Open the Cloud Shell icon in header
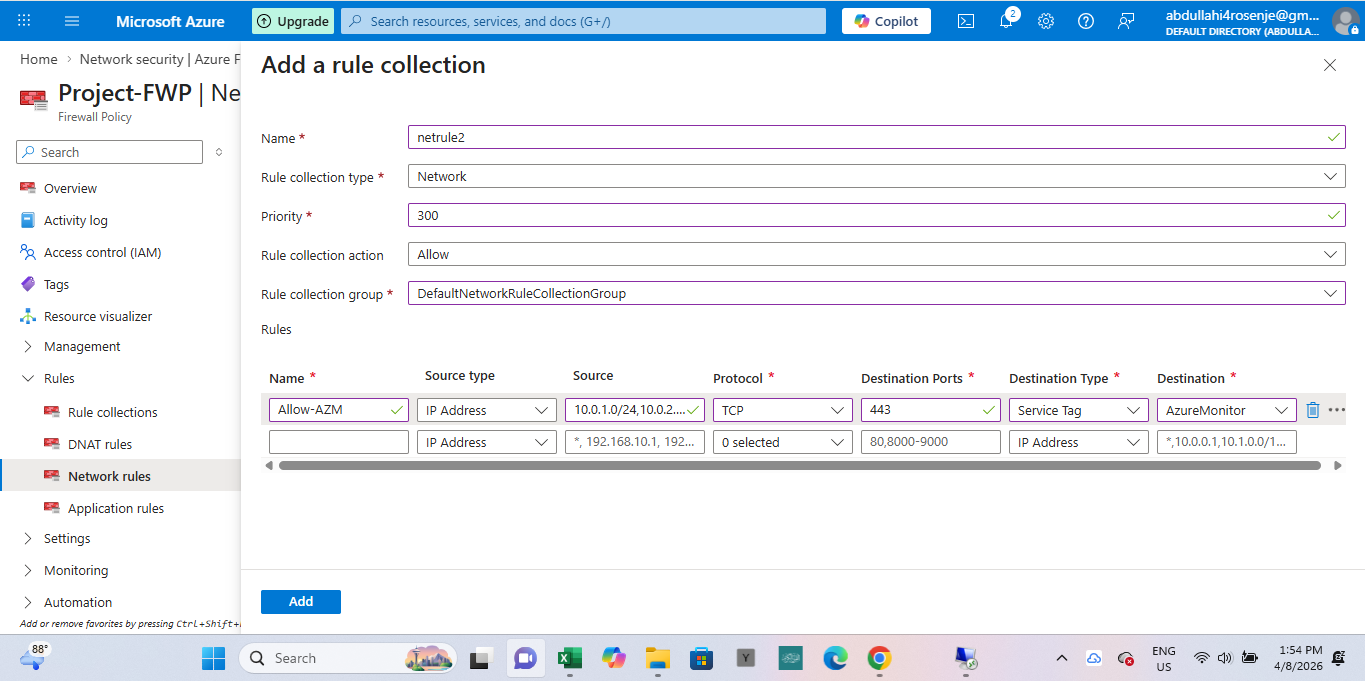Screen dimensions: 1365x681 coord(966,21)
